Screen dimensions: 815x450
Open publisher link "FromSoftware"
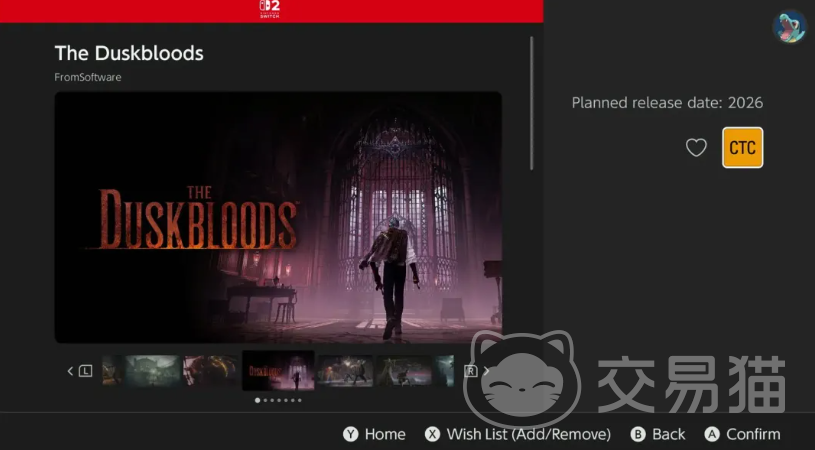tap(88, 77)
